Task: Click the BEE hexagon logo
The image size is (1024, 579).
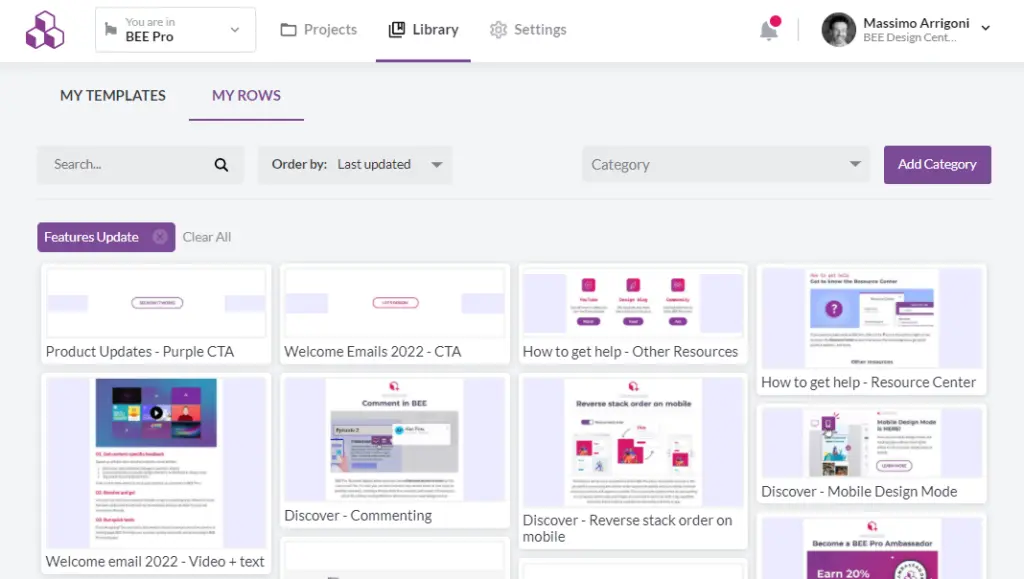Action: point(46,29)
